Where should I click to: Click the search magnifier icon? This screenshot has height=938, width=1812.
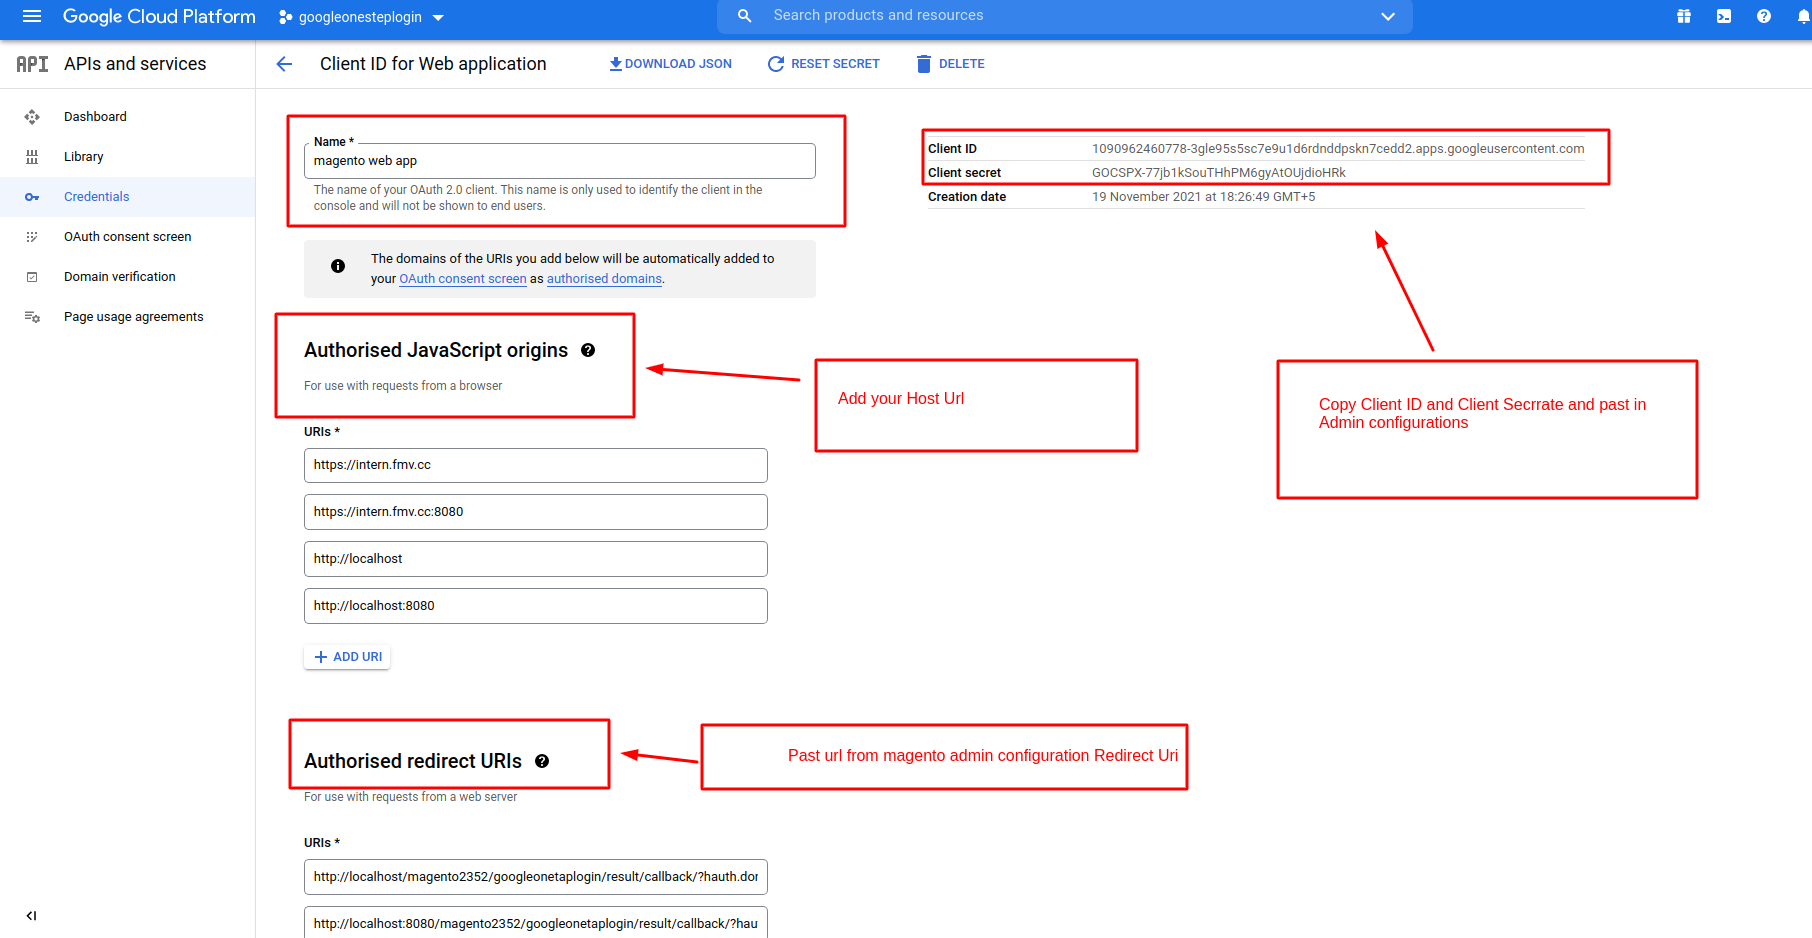coord(744,16)
